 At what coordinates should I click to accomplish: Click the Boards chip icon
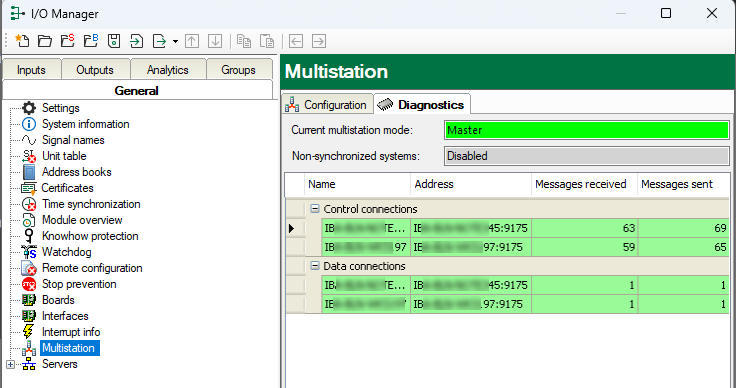(29, 300)
